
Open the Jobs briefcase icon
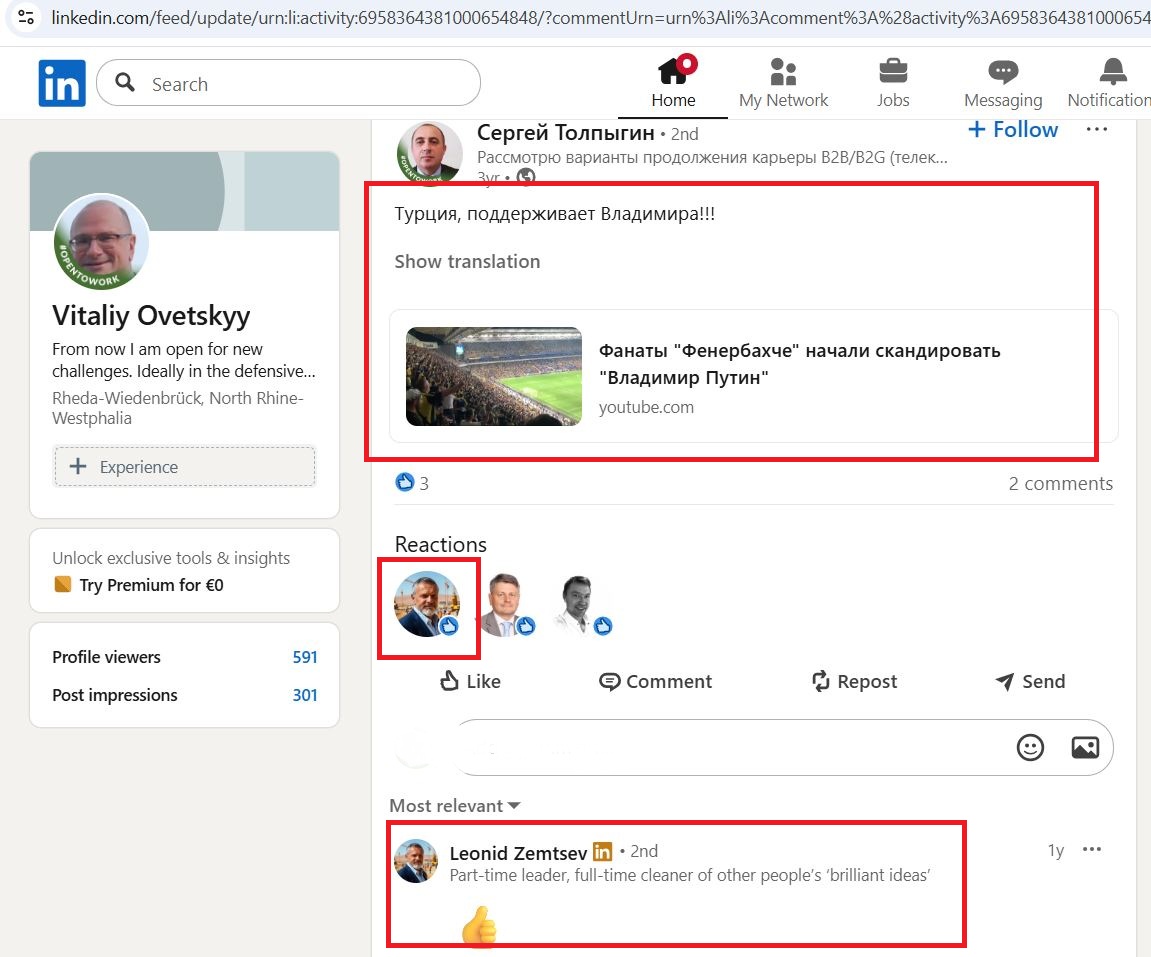tap(893, 72)
